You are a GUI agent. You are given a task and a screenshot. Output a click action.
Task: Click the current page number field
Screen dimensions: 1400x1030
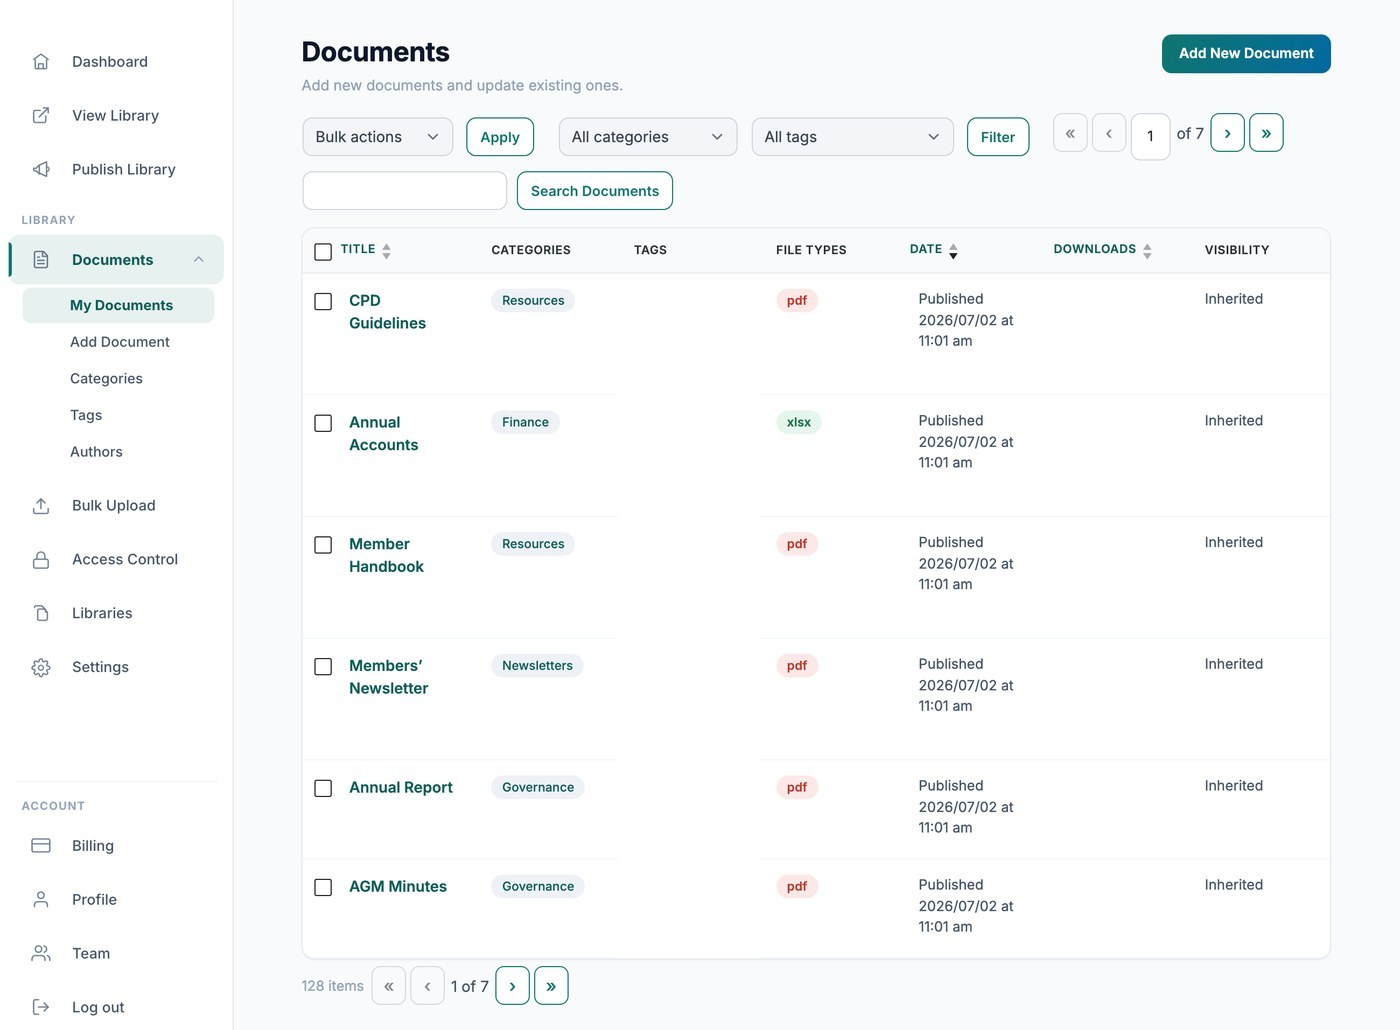point(1150,136)
